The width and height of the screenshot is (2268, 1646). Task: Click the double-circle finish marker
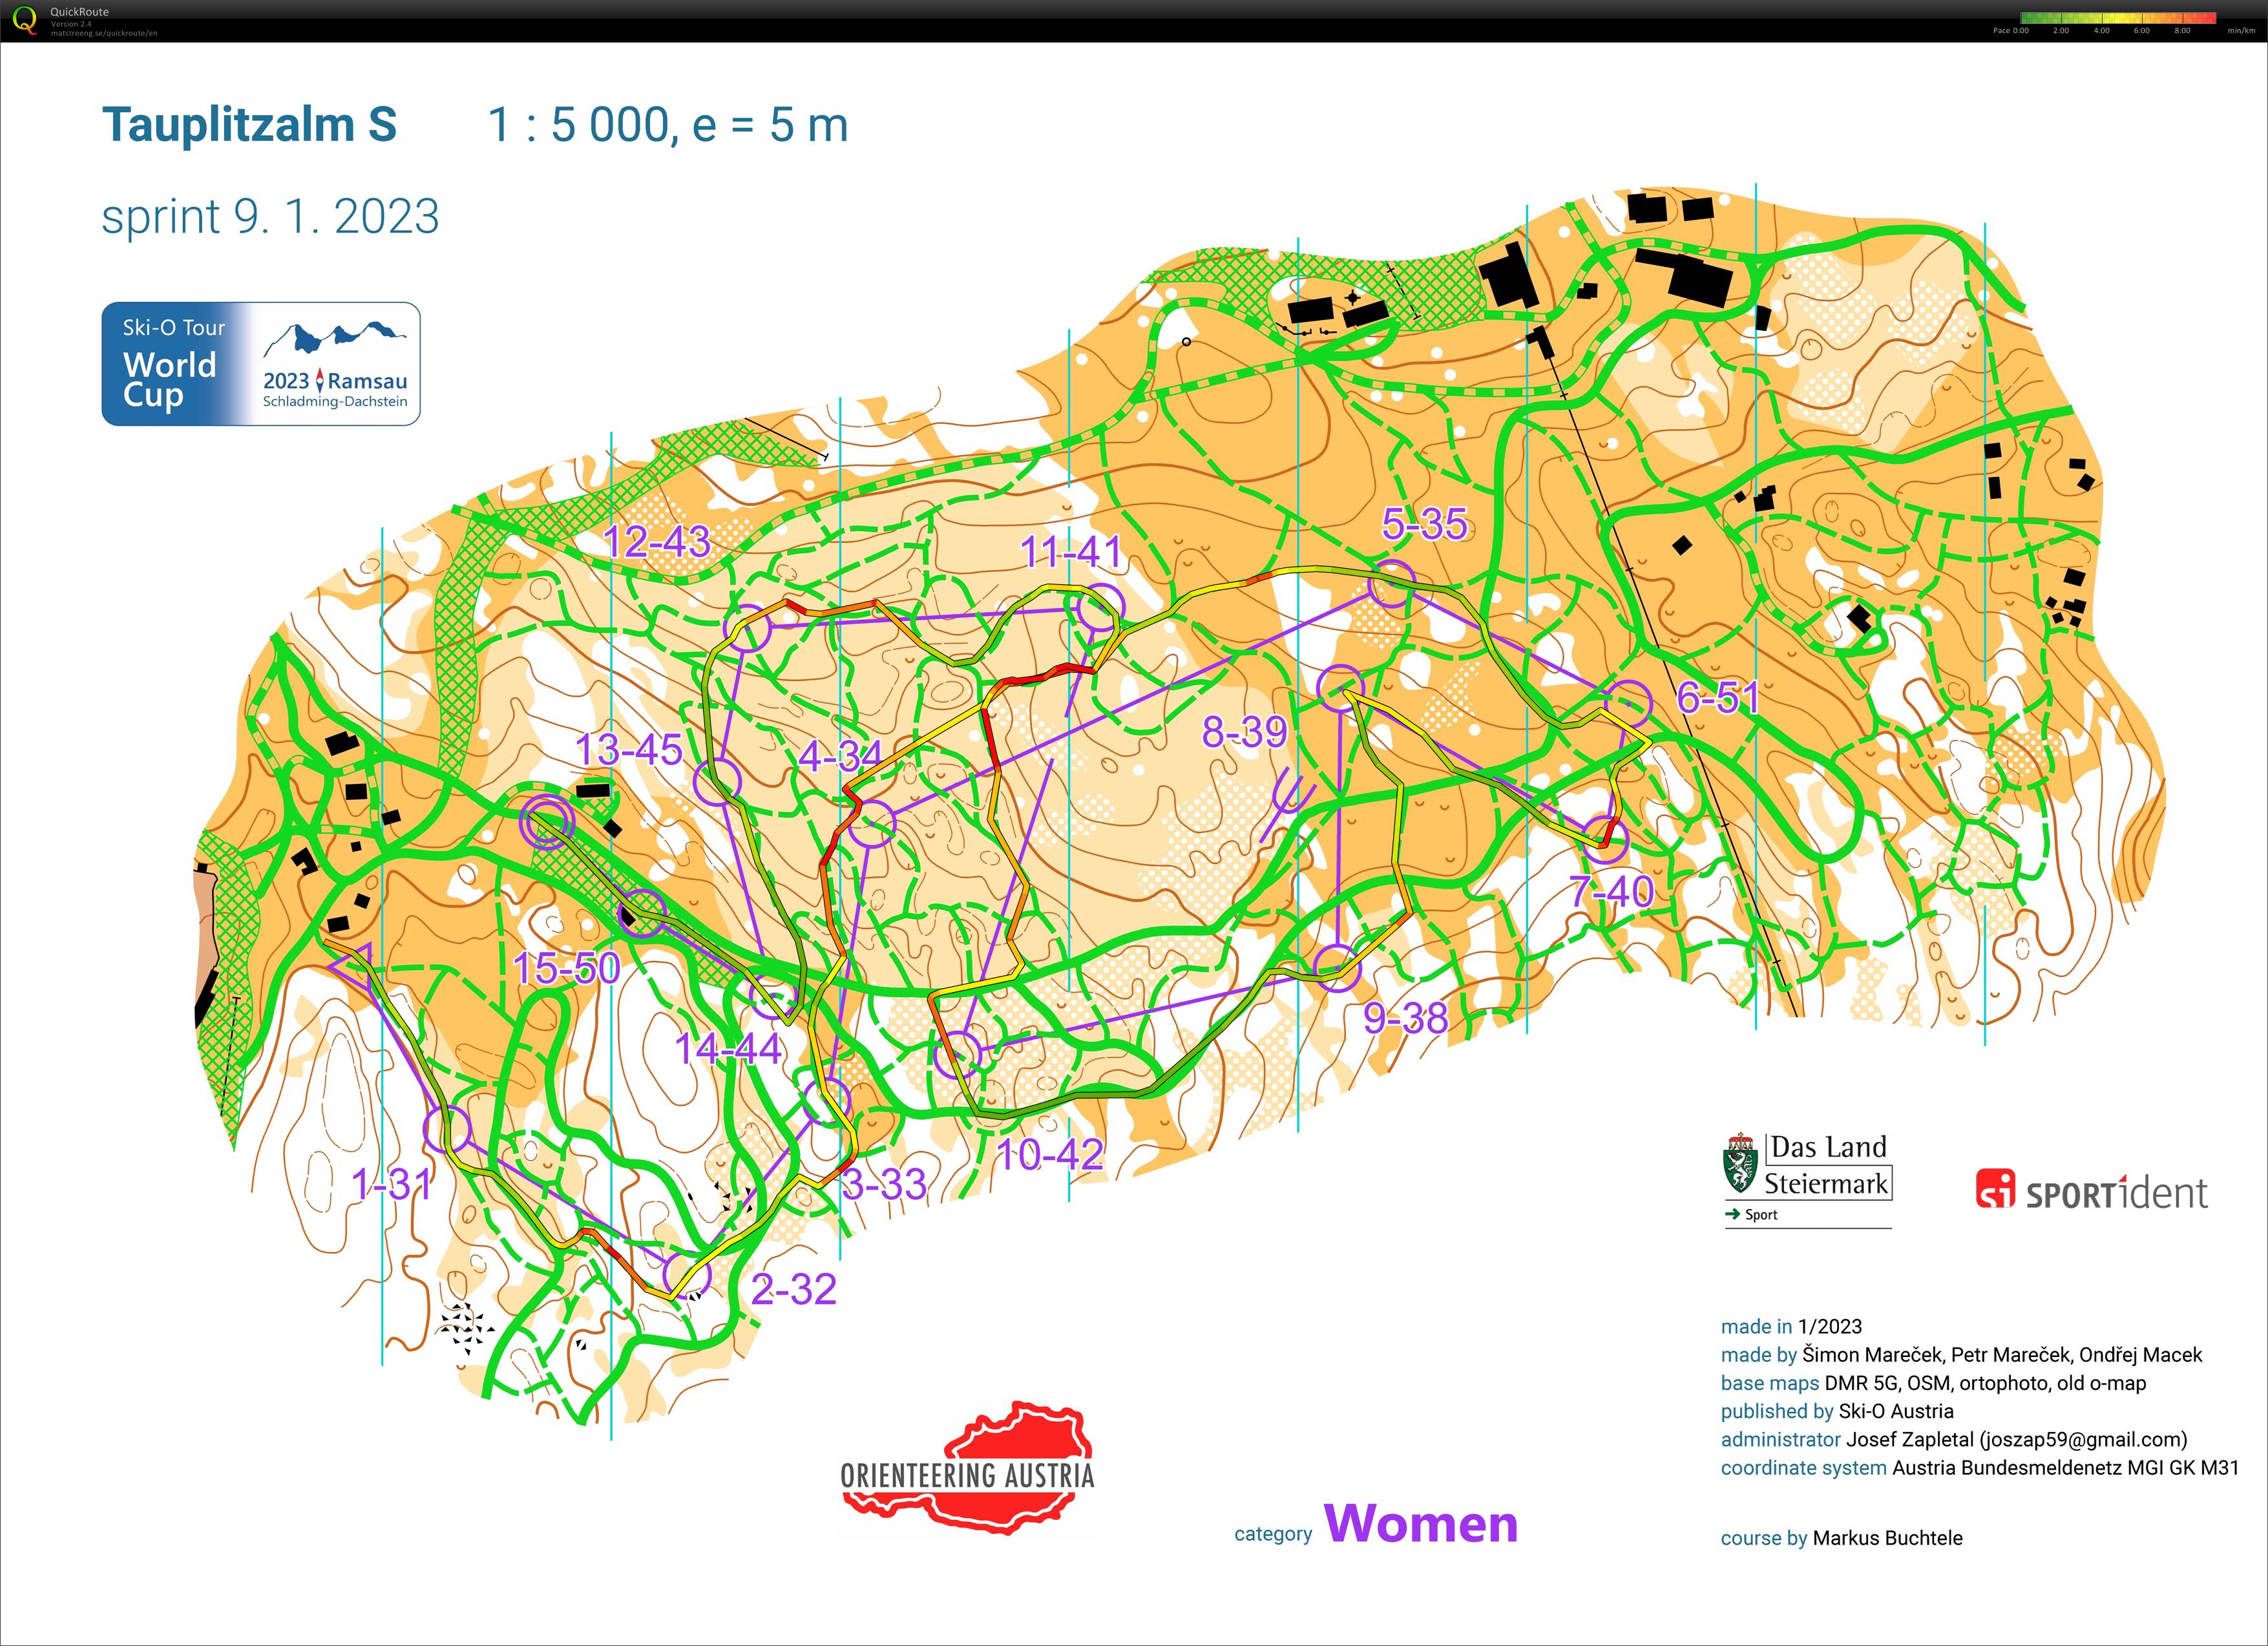[x=547, y=822]
